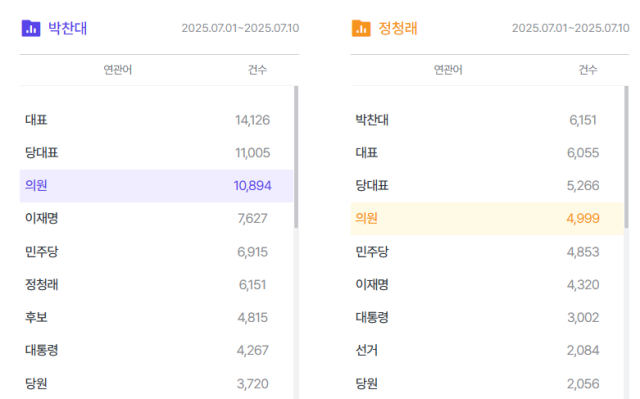This screenshot has height=399, width=640.
Task: Select the 대통령 row in 정청래 table
Action: [x=487, y=317]
